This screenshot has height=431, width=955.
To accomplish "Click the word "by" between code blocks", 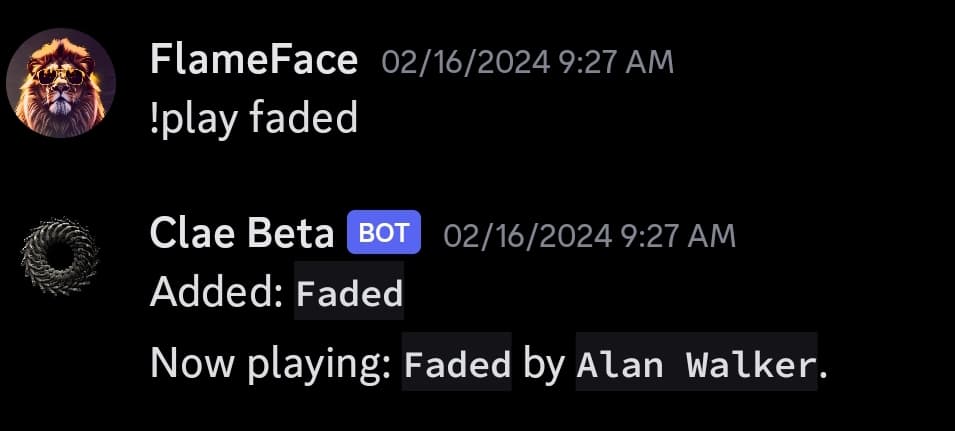I will (544, 364).
